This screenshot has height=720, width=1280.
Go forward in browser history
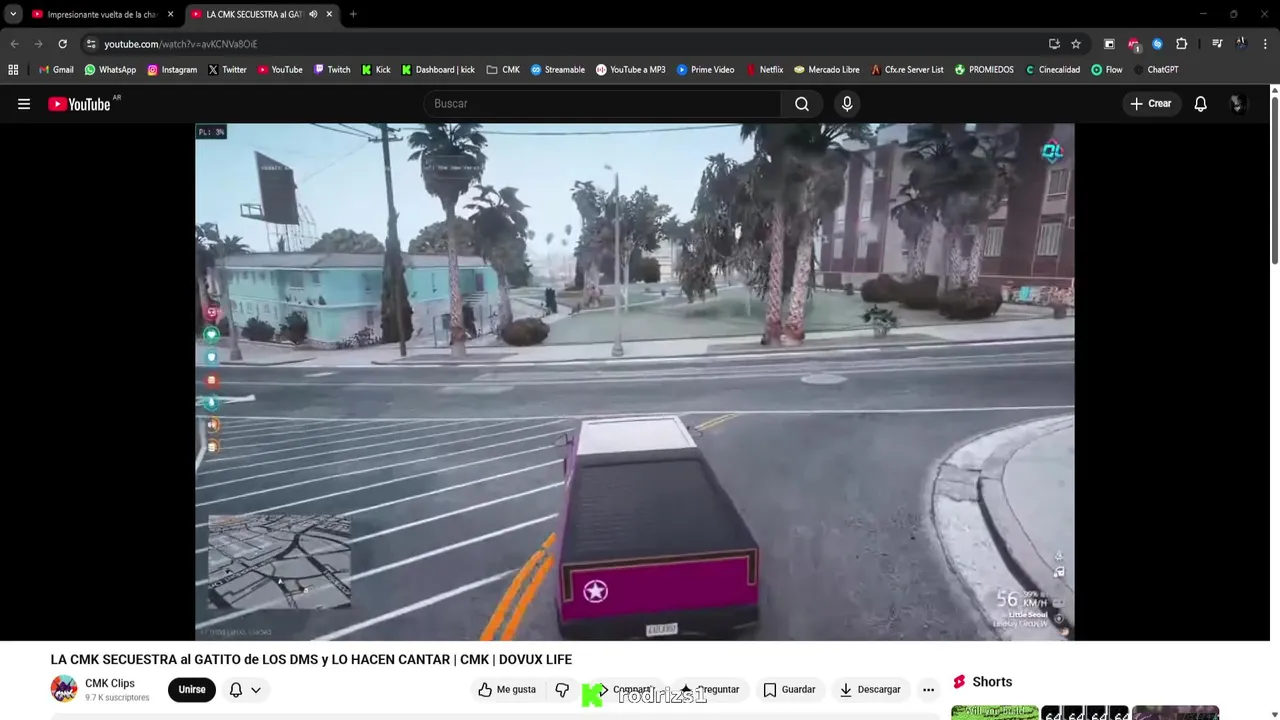(38, 44)
